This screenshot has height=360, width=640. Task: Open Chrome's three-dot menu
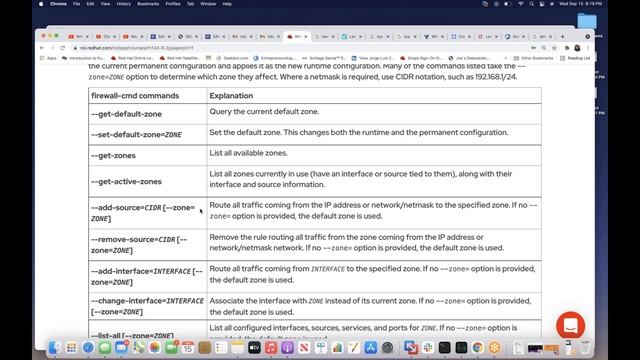(588, 48)
